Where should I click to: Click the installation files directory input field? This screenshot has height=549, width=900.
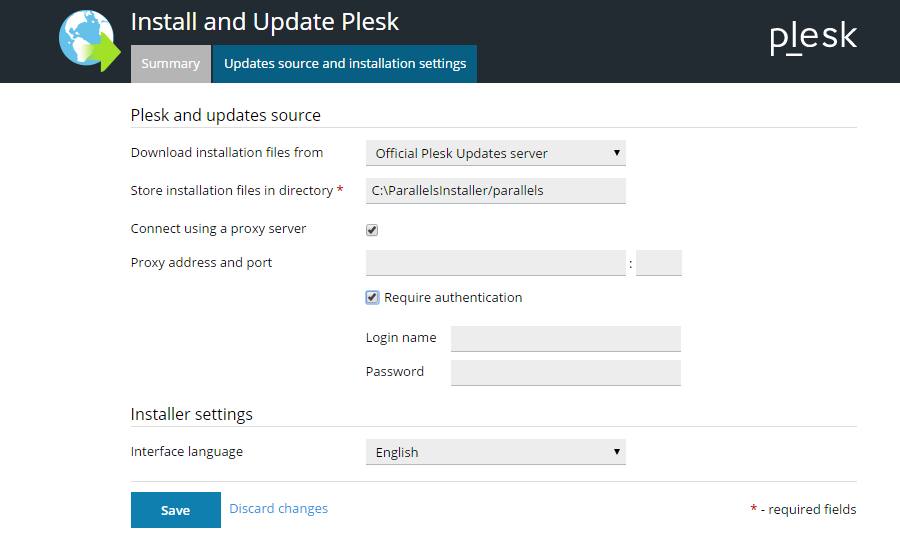(496, 191)
